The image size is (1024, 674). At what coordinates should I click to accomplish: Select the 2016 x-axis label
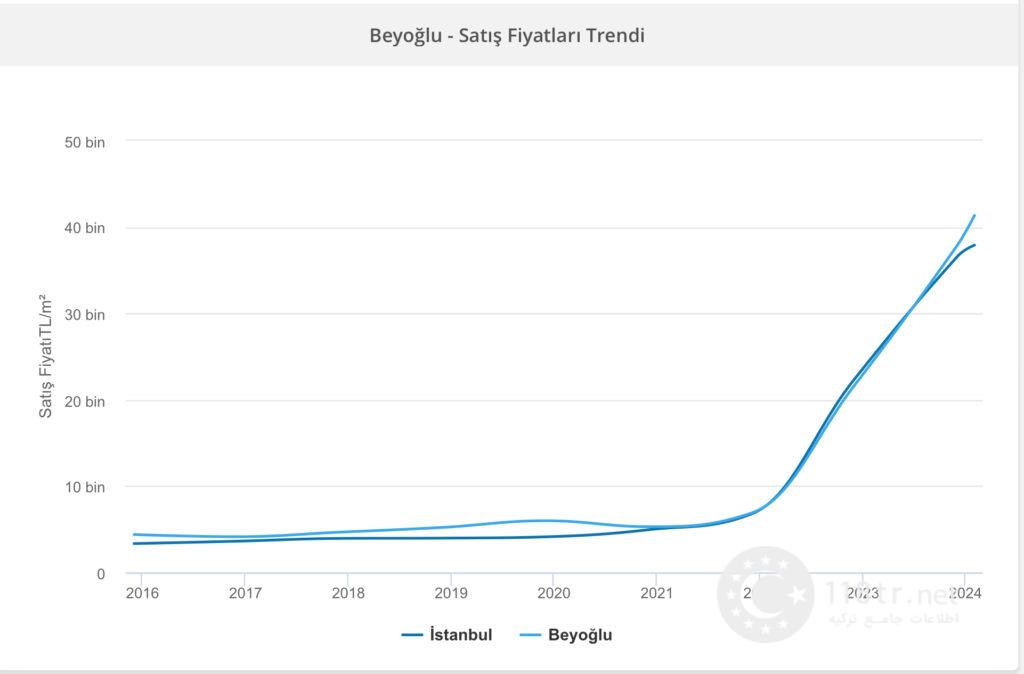coord(141,593)
